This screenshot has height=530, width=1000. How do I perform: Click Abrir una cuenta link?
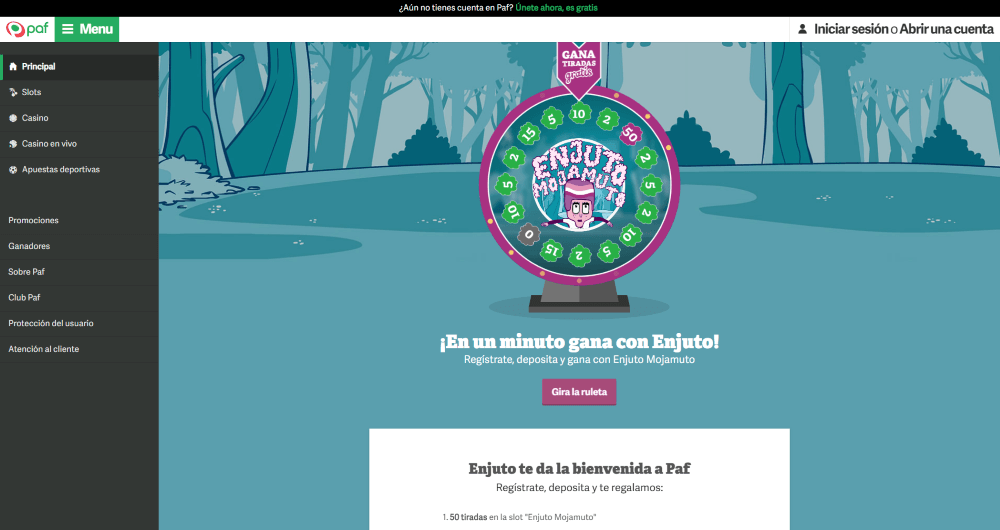click(946, 29)
